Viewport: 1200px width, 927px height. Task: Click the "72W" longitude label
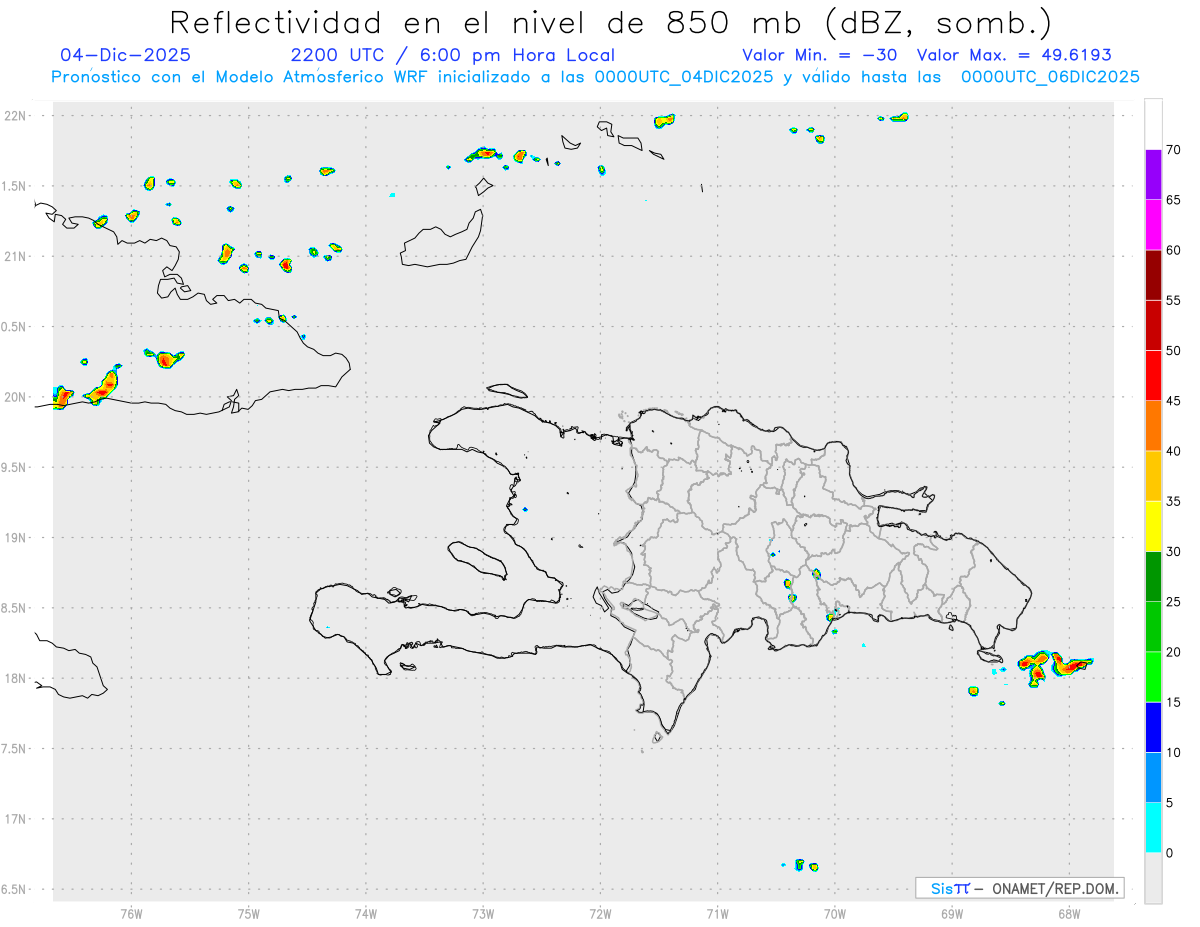600,913
